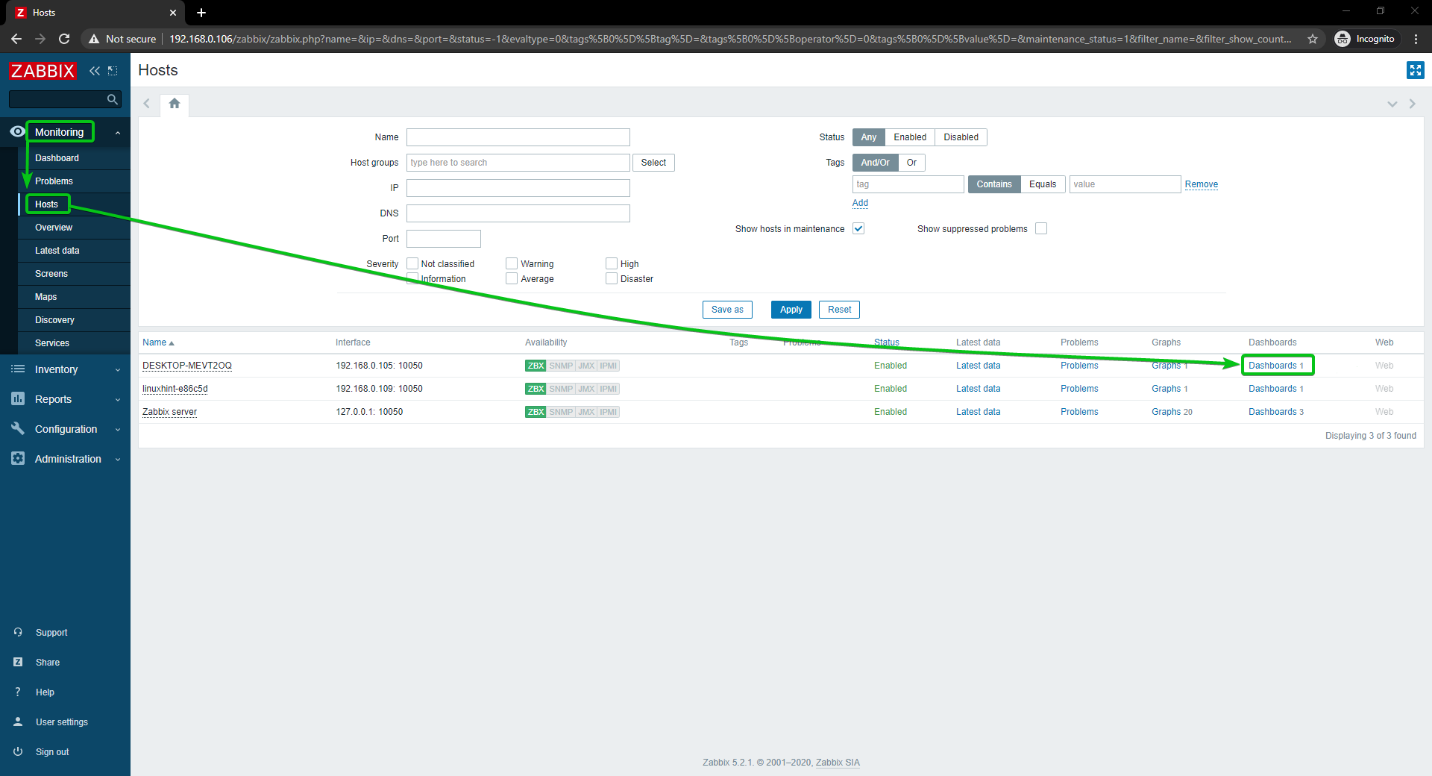Click the tag name input field
The width and height of the screenshot is (1432, 776).
pos(908,184)
